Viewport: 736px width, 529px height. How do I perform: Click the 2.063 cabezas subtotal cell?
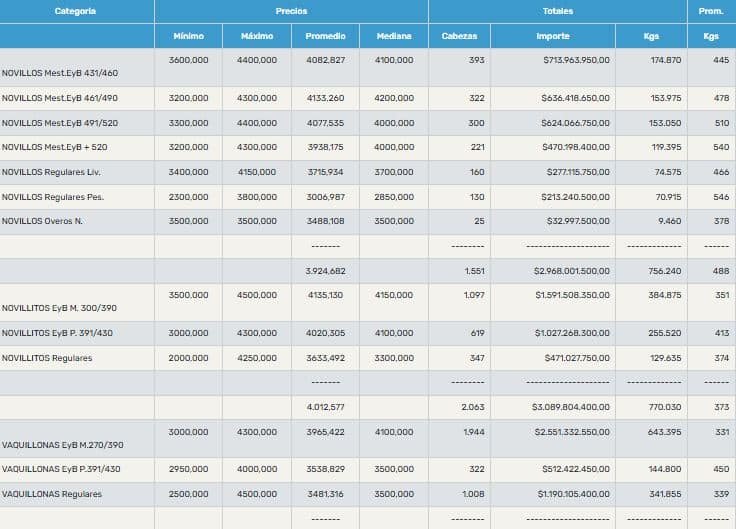click(x=471, y=407)
